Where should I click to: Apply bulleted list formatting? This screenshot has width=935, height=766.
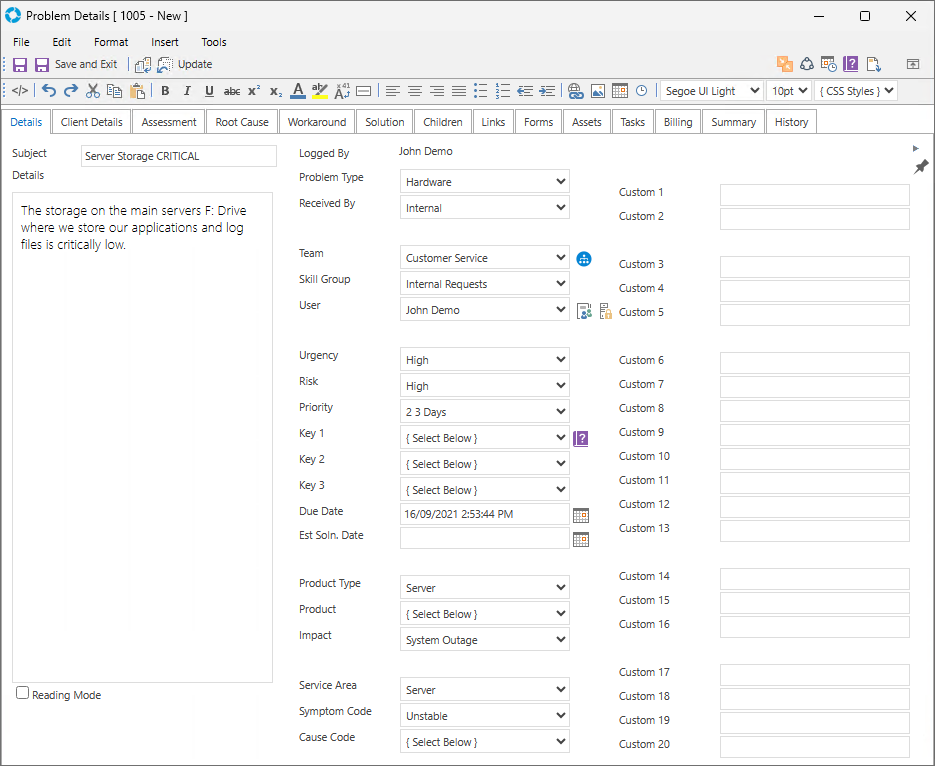point(480,91)
